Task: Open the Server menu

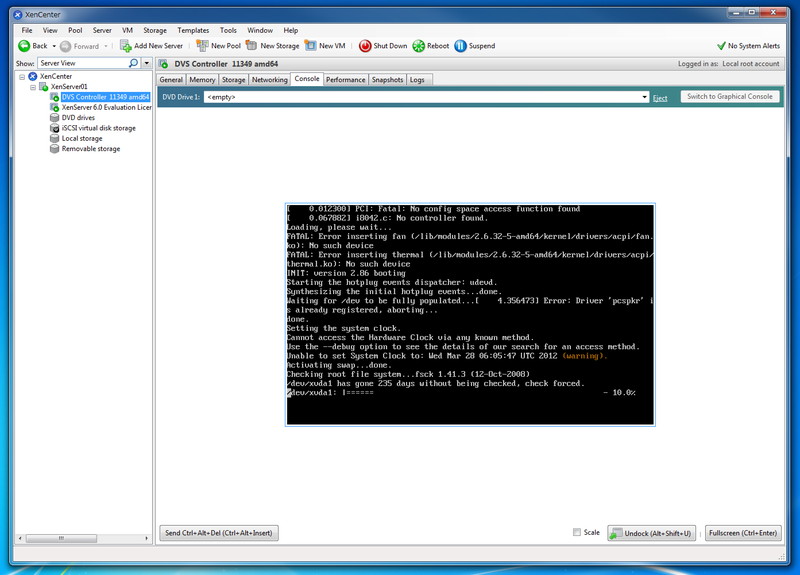Action: coord(102,30)
